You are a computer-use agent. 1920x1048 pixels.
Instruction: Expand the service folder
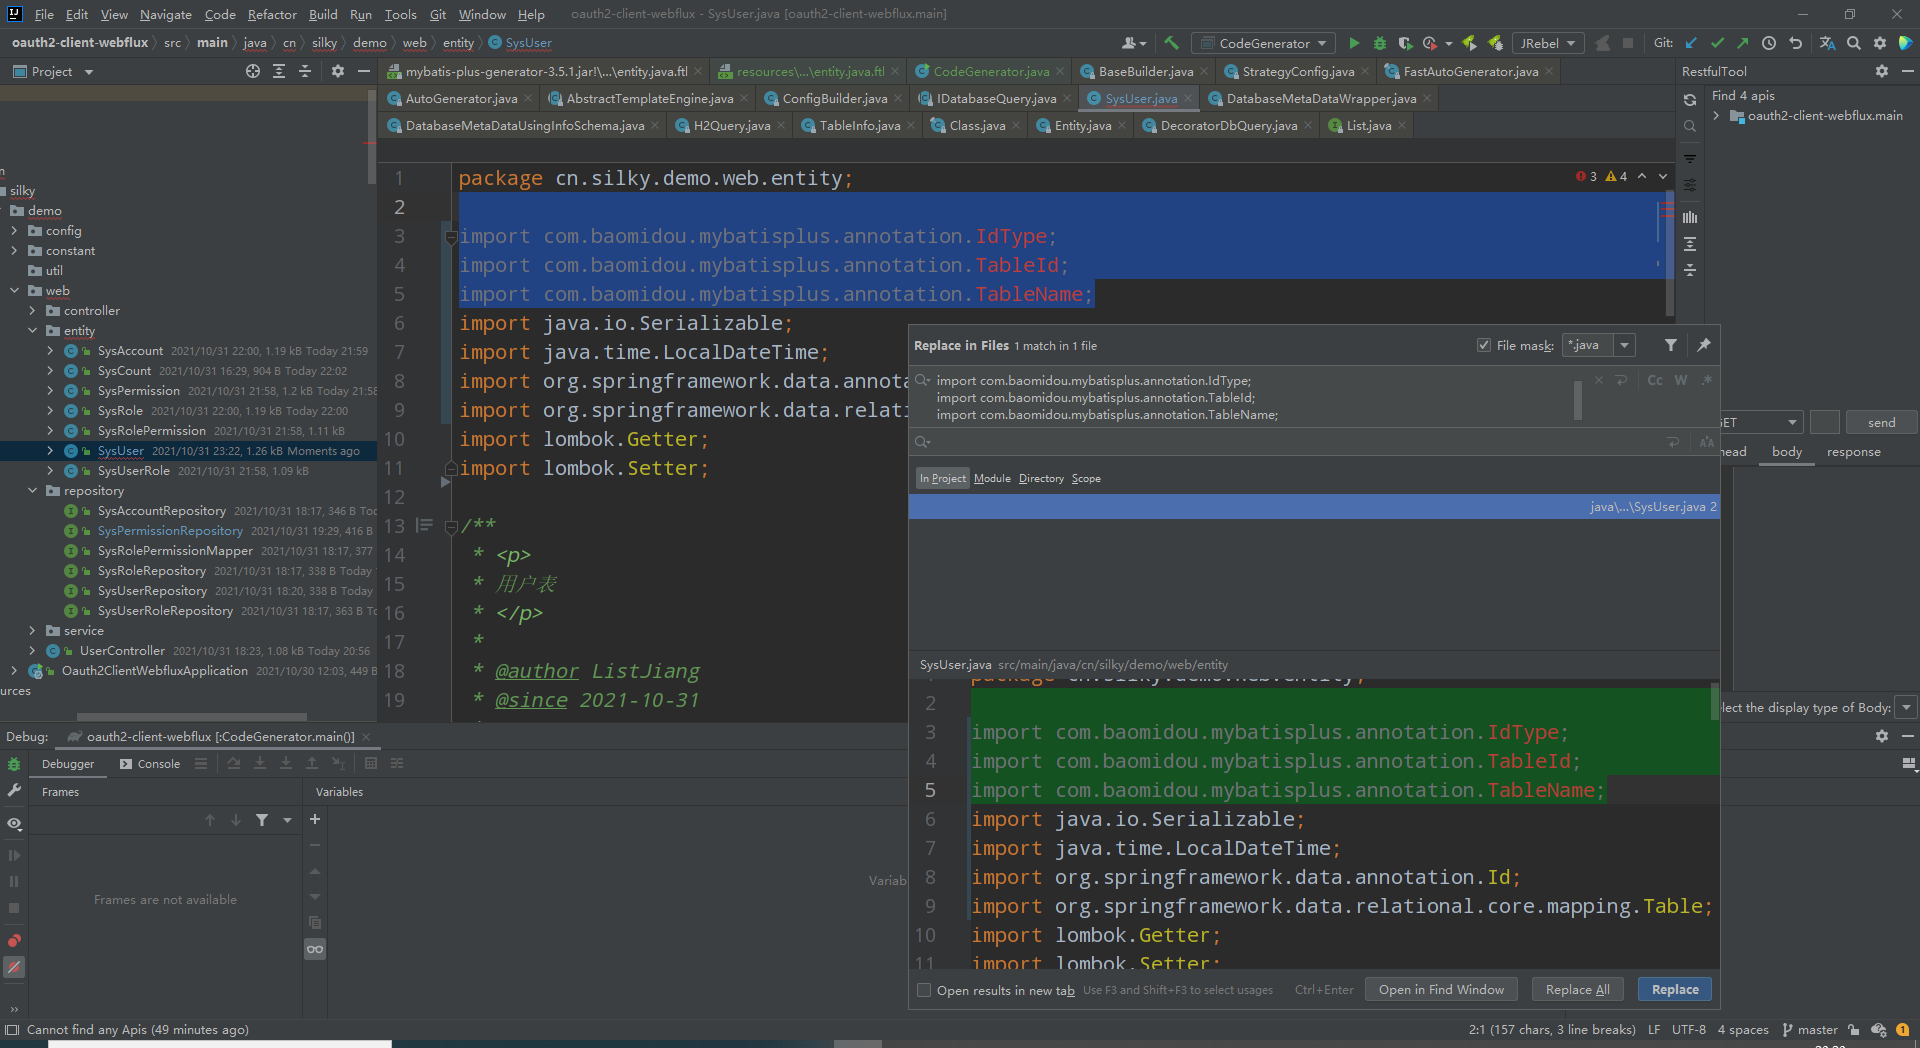point(32,631)
